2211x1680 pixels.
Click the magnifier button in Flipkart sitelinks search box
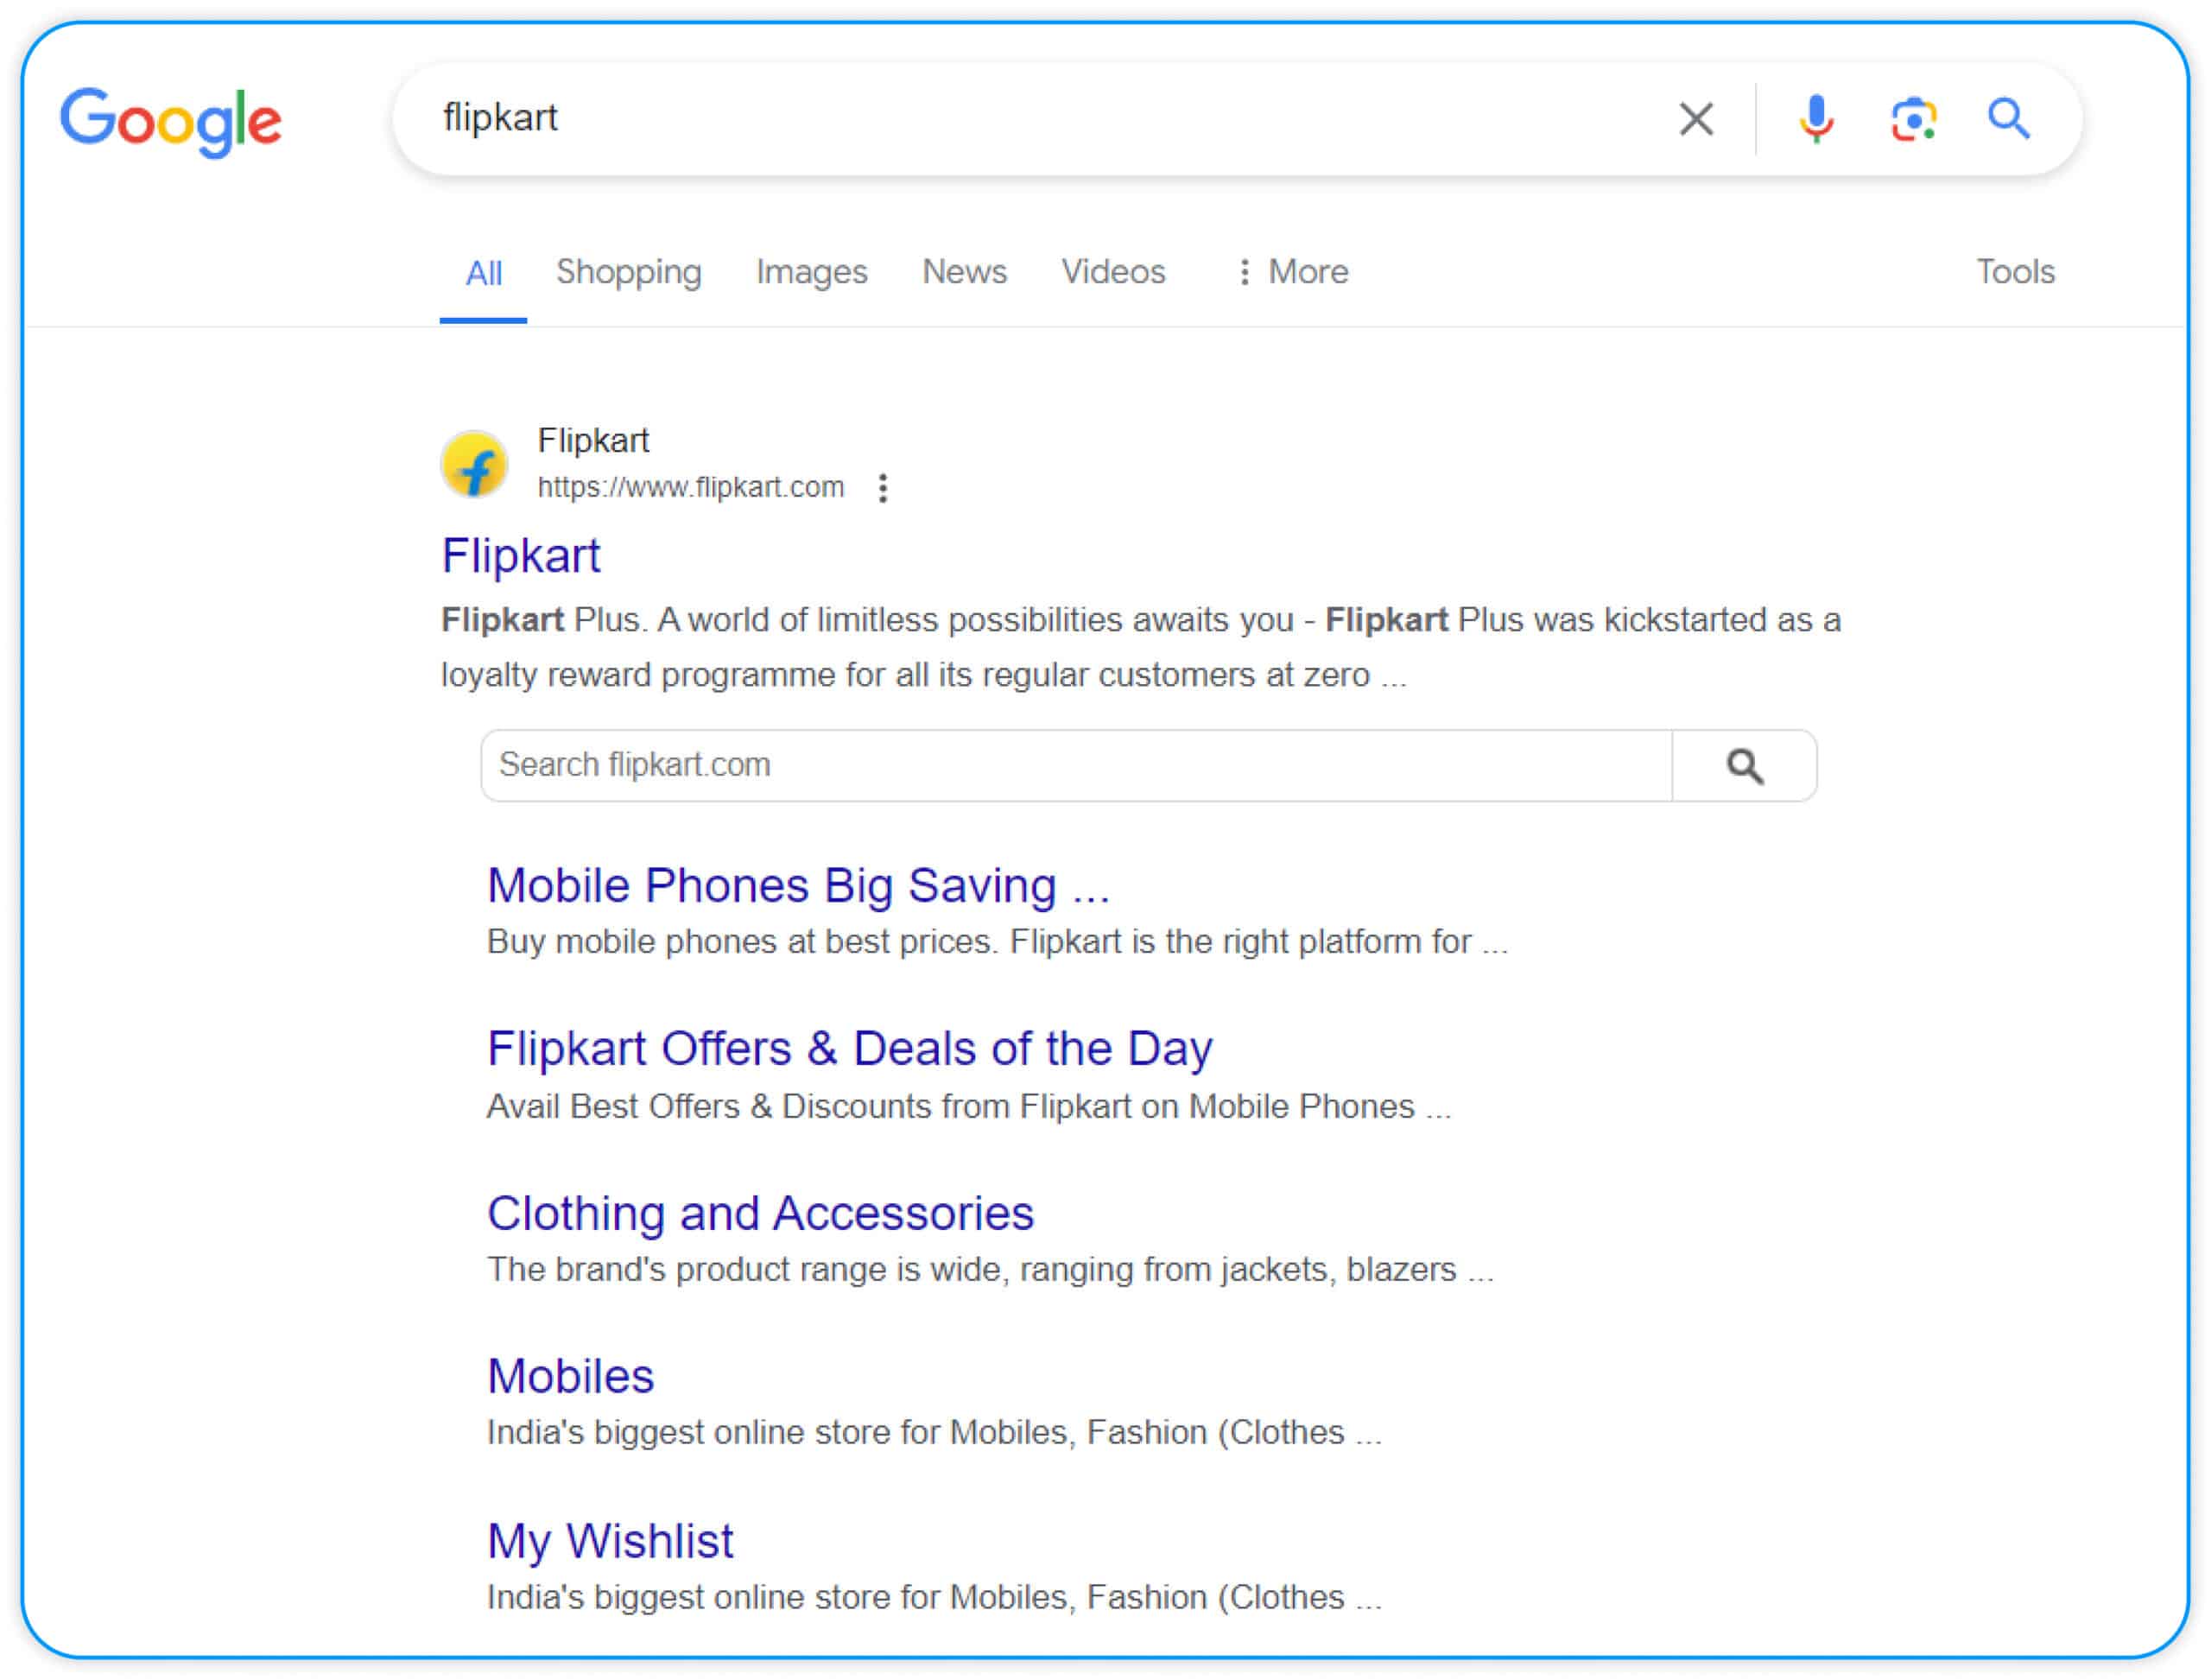[x=1745, y=766]
